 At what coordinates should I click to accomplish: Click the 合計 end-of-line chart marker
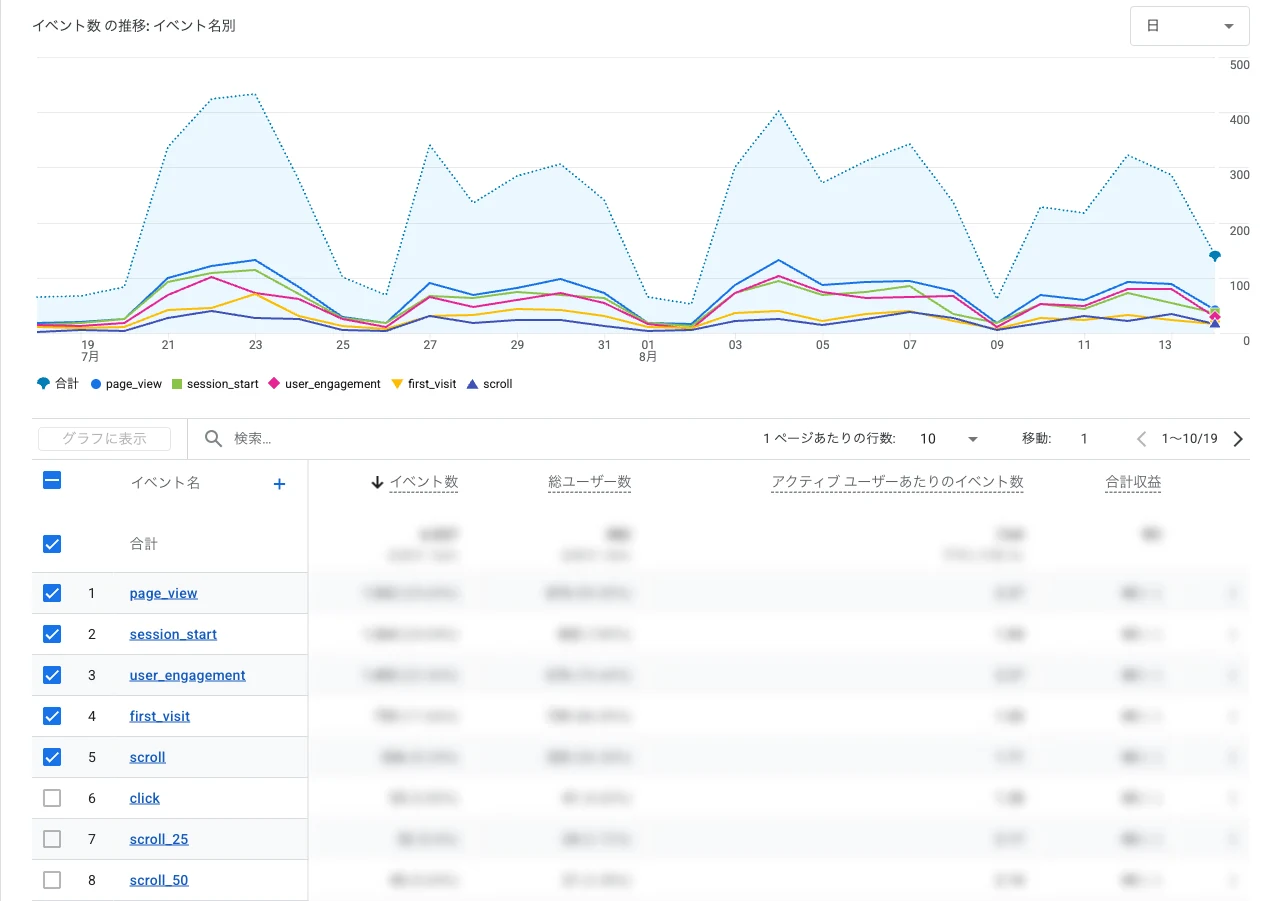click(x=1214, y=256)
